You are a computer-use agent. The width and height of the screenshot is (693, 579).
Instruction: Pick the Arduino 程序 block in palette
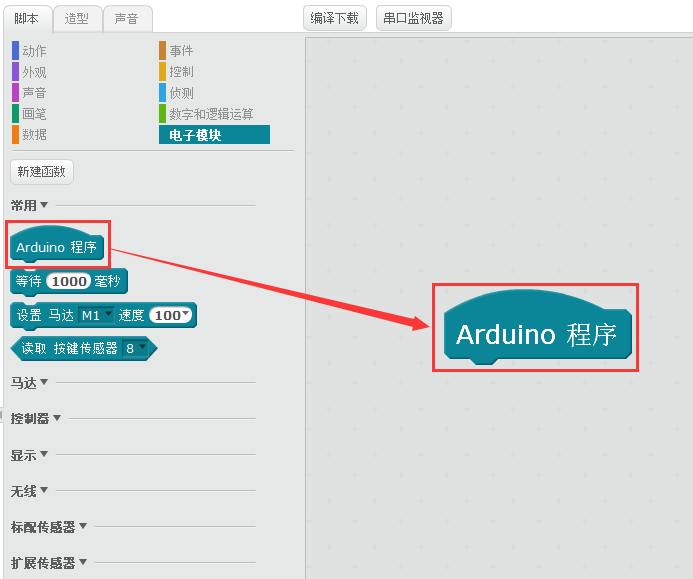point(57,246)
